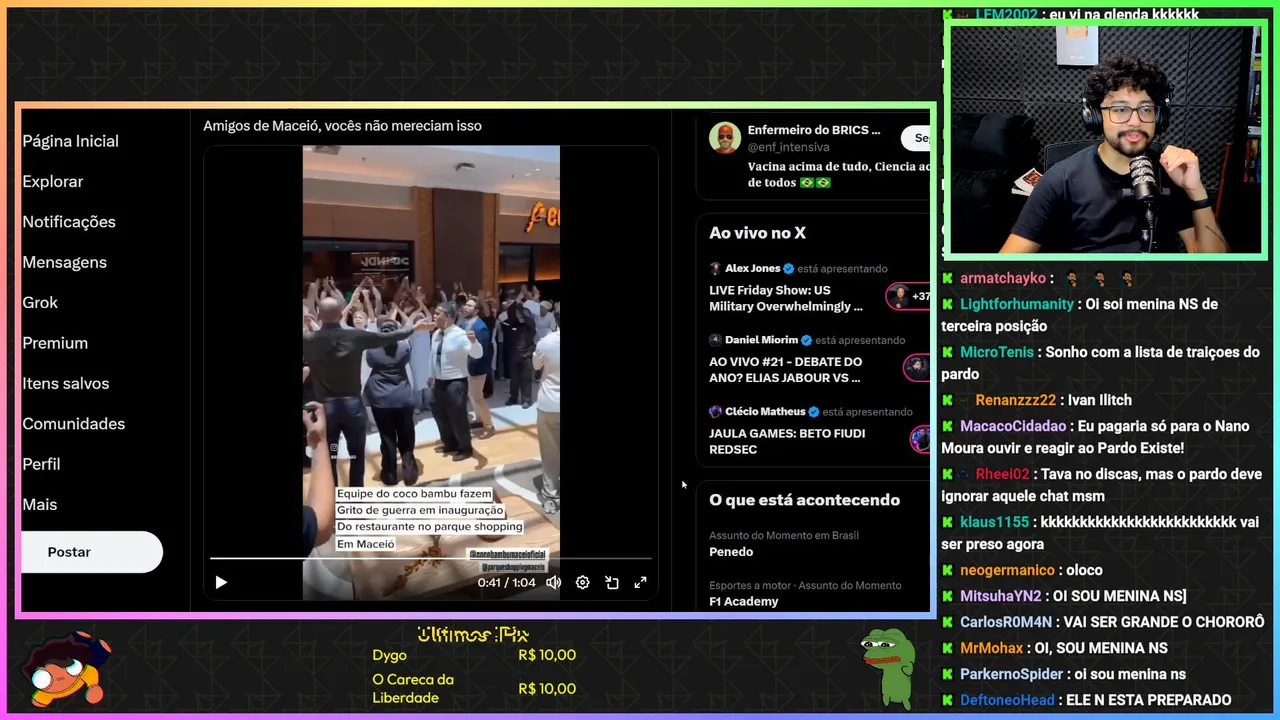Image resolution: width=1280 pixels, height=720 pixels.
Task: Click video timestamp 0:41 / 1:04
Action: [x=506, y=582]
